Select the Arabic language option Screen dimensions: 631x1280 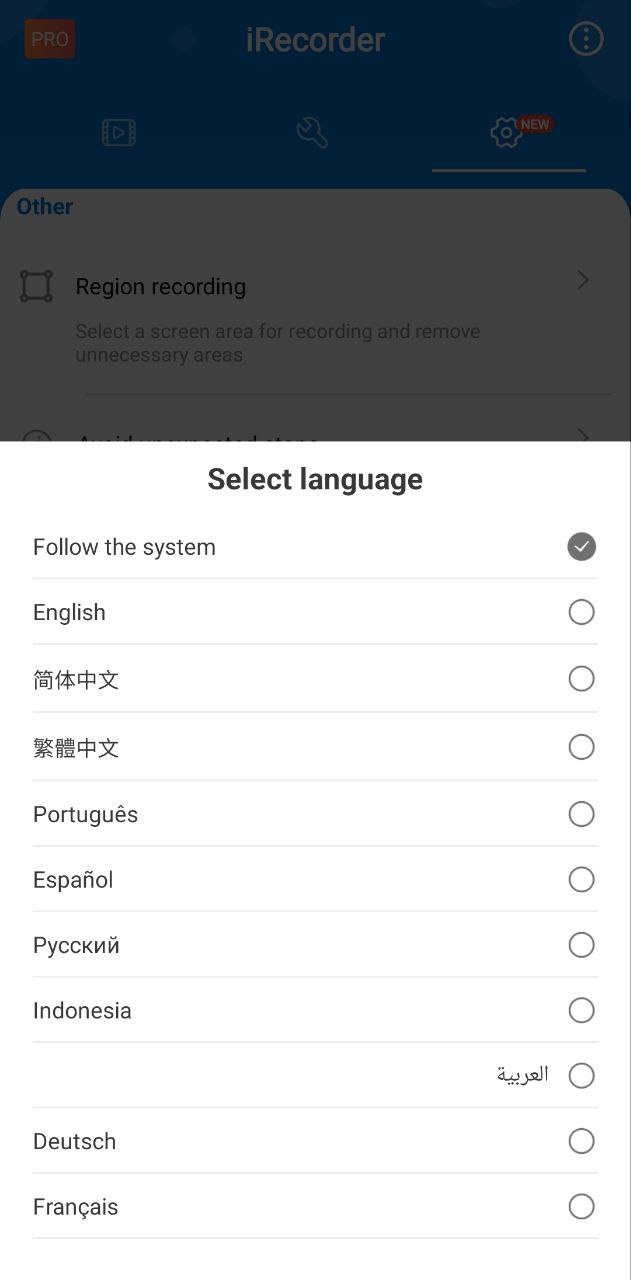coord(315,1075)
